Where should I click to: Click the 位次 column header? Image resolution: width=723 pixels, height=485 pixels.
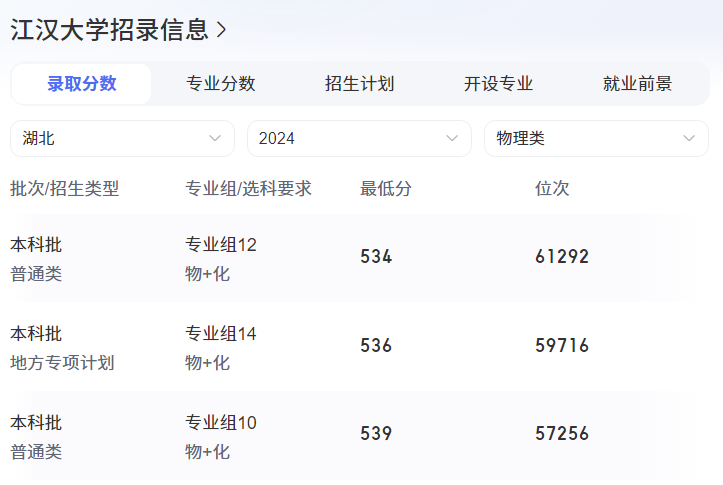tap(552, 189)
